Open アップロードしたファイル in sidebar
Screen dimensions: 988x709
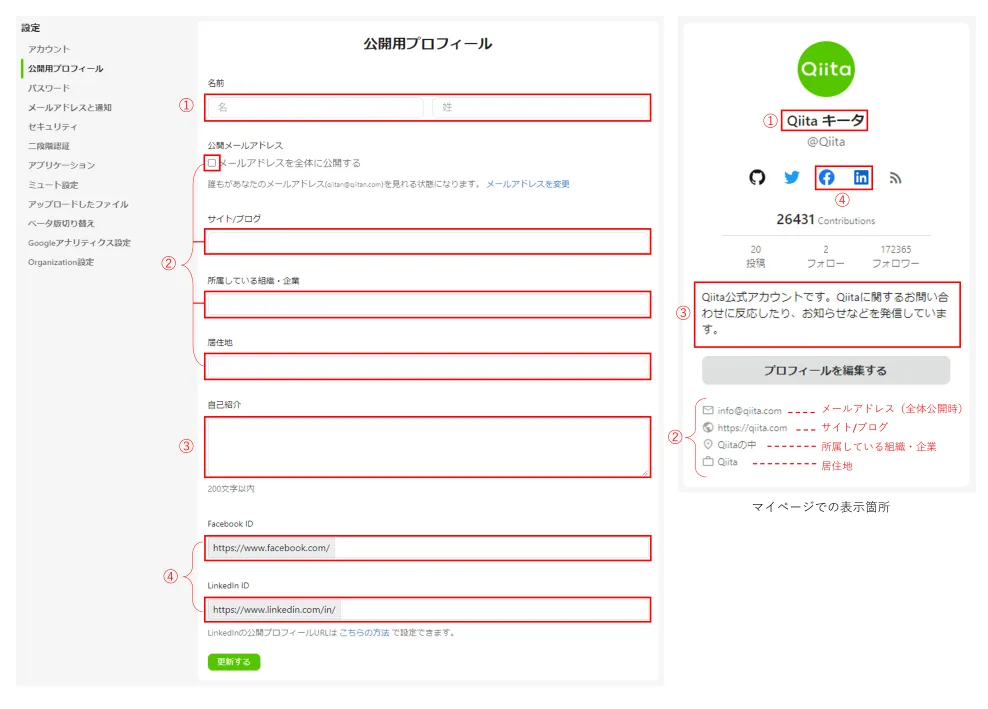click(78, 204)
